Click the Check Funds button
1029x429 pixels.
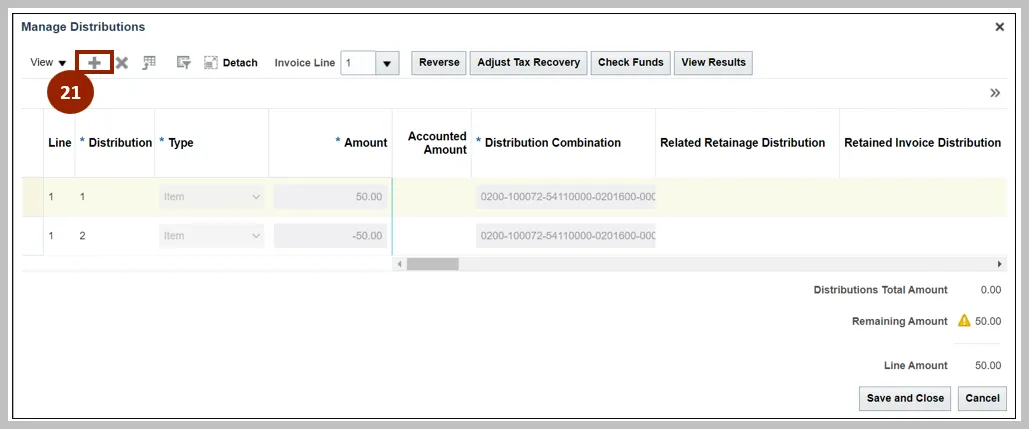point(631,62)
